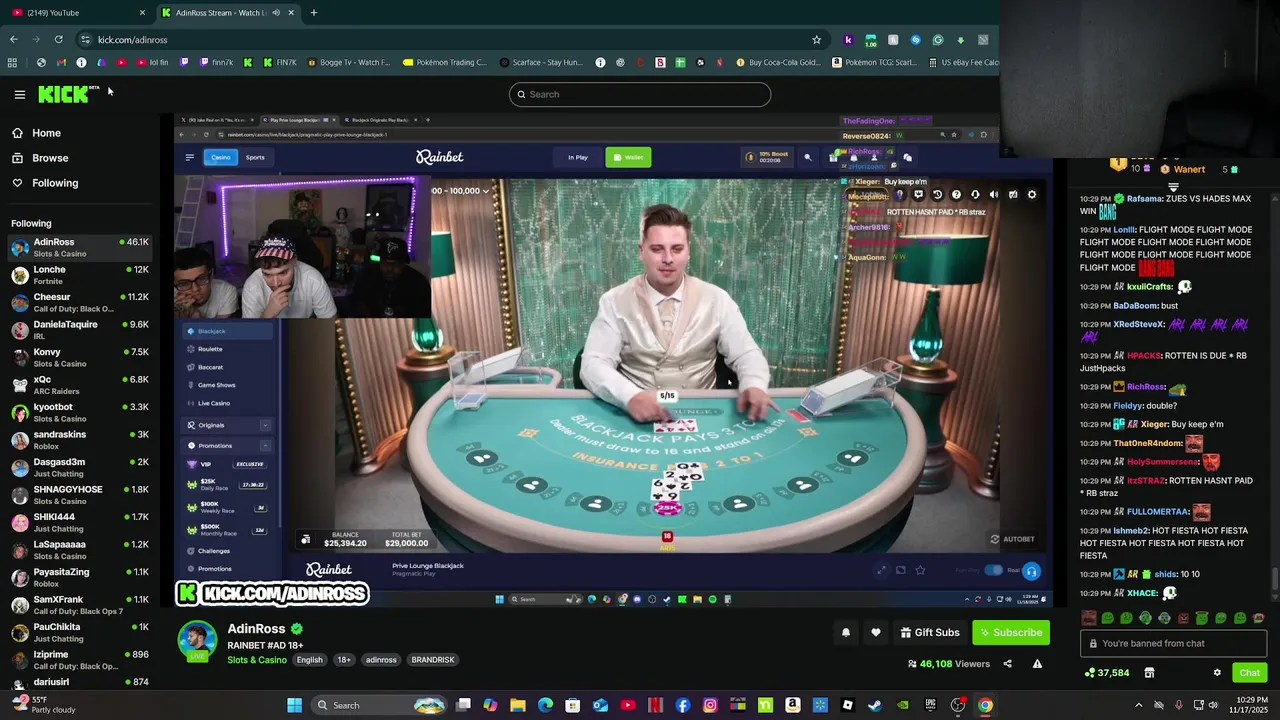Open DanielaTaquire channel in the Following list

pos(80,330)
